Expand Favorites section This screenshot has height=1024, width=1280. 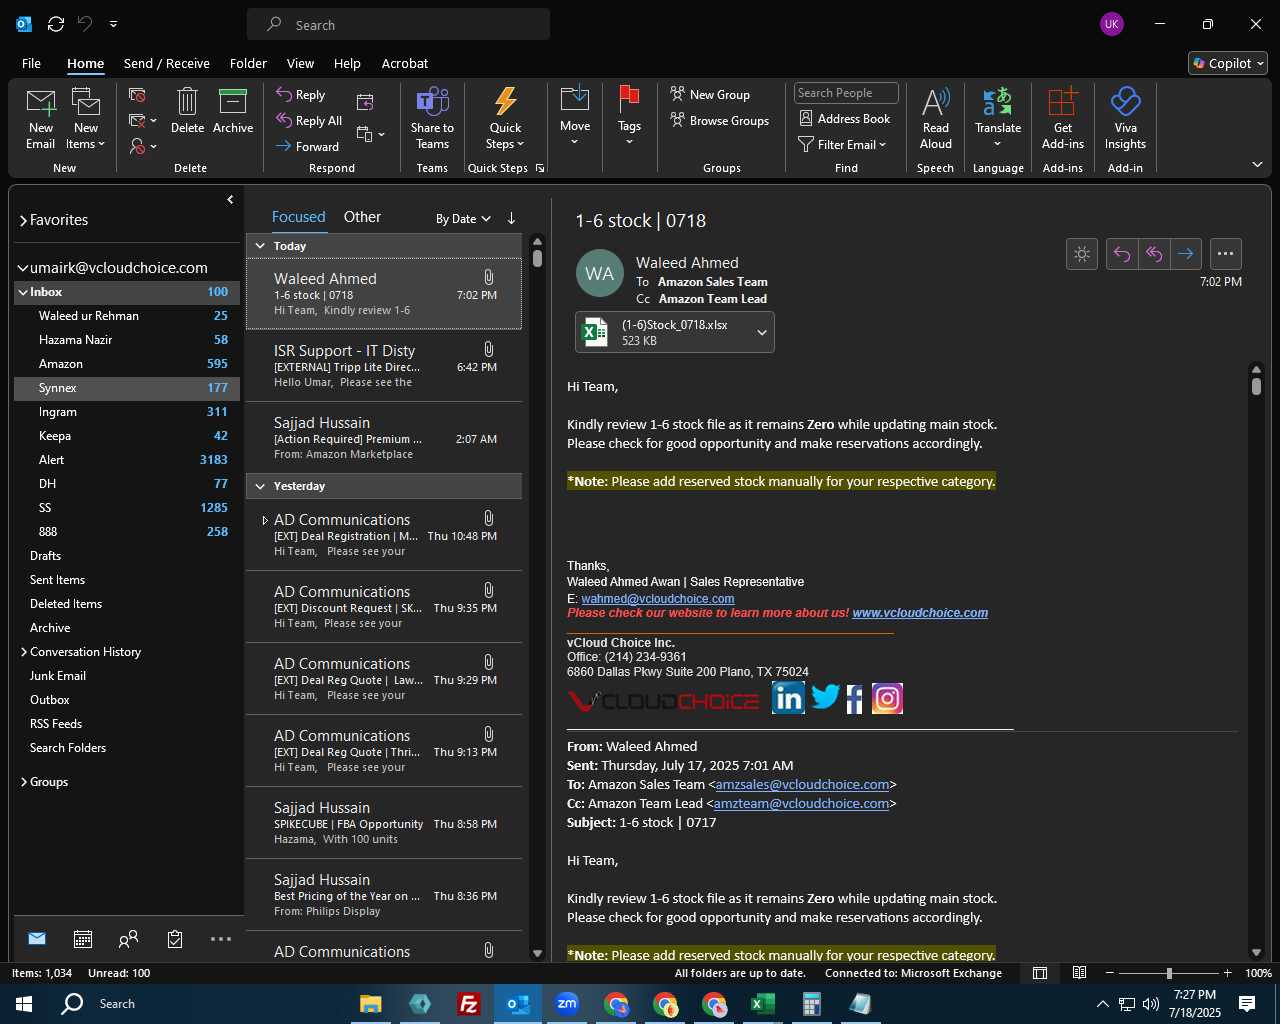coord(23,221)
